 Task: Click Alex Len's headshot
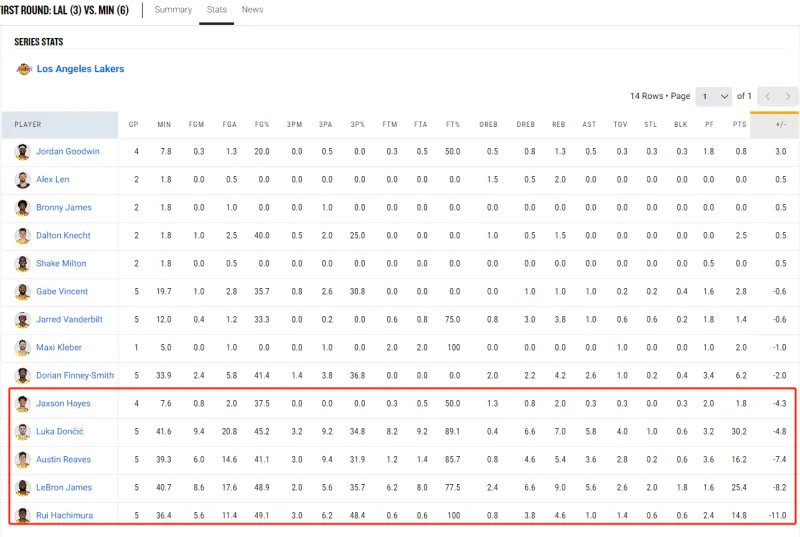tap(22, 180)
